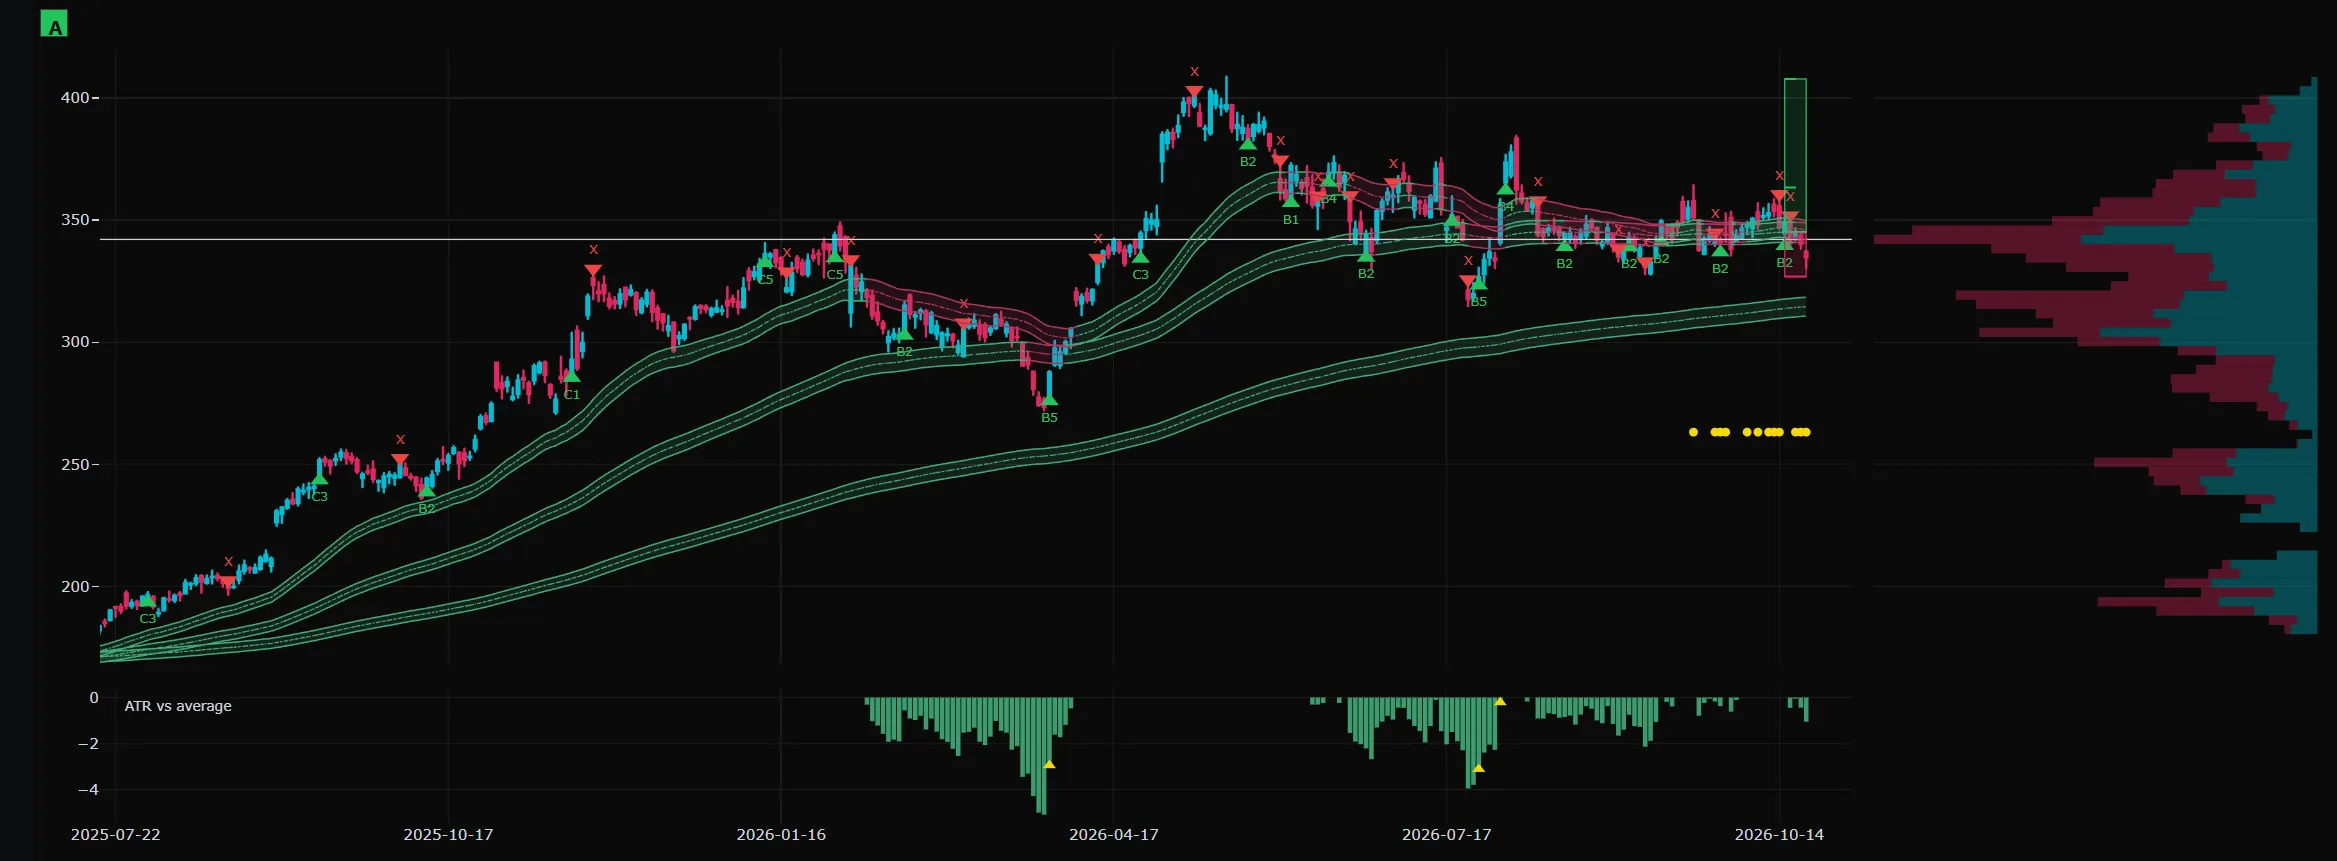Click the green A badge
This screenshot has height=861, width=2337.
coord(54,24)
